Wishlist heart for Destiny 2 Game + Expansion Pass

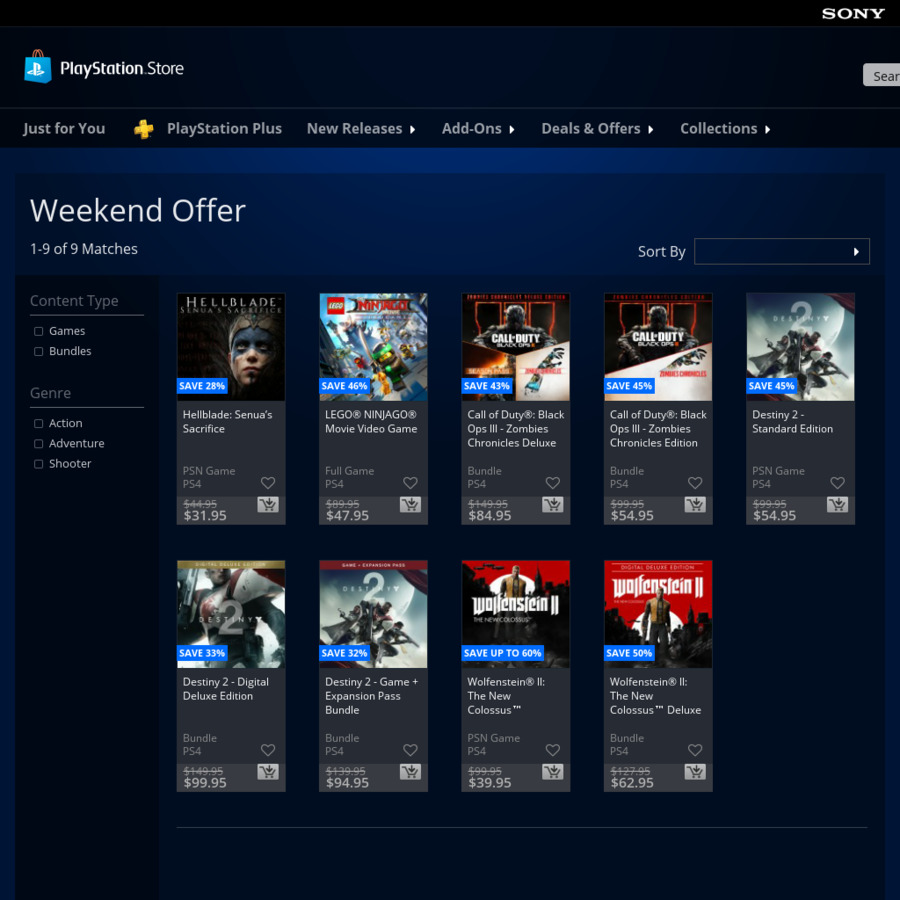410,750
